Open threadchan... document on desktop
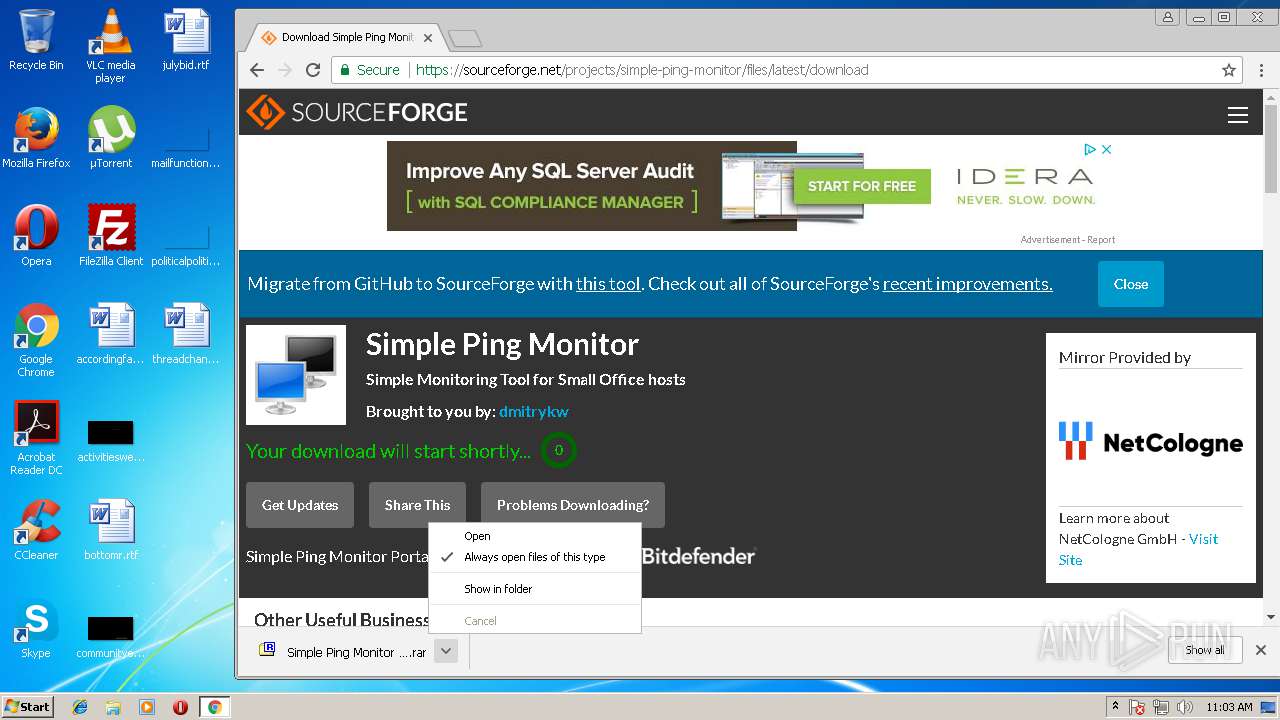Viewport: 1280px width, 720px height. [x=186, y=334]
